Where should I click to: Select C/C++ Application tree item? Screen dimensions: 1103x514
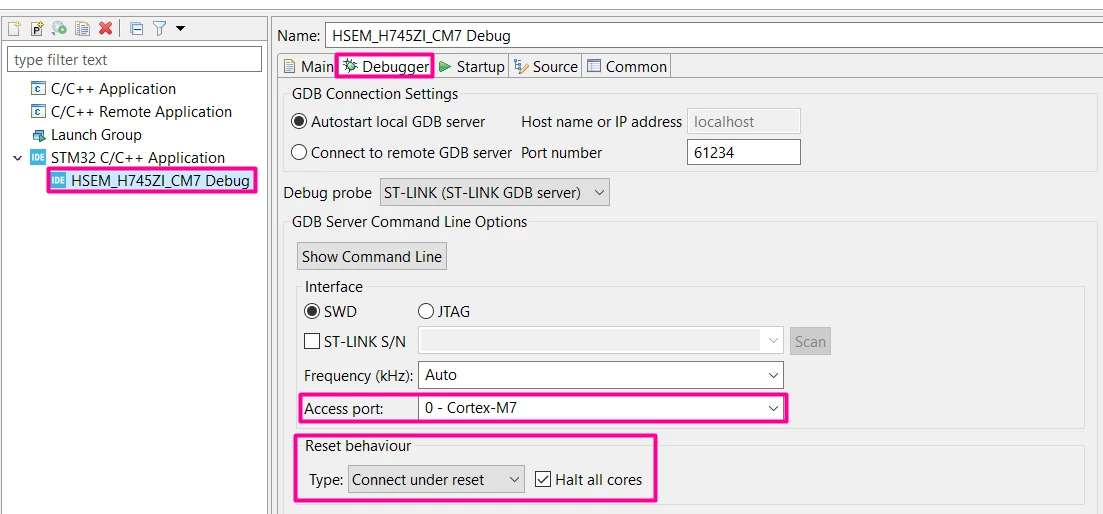[113, 89]
